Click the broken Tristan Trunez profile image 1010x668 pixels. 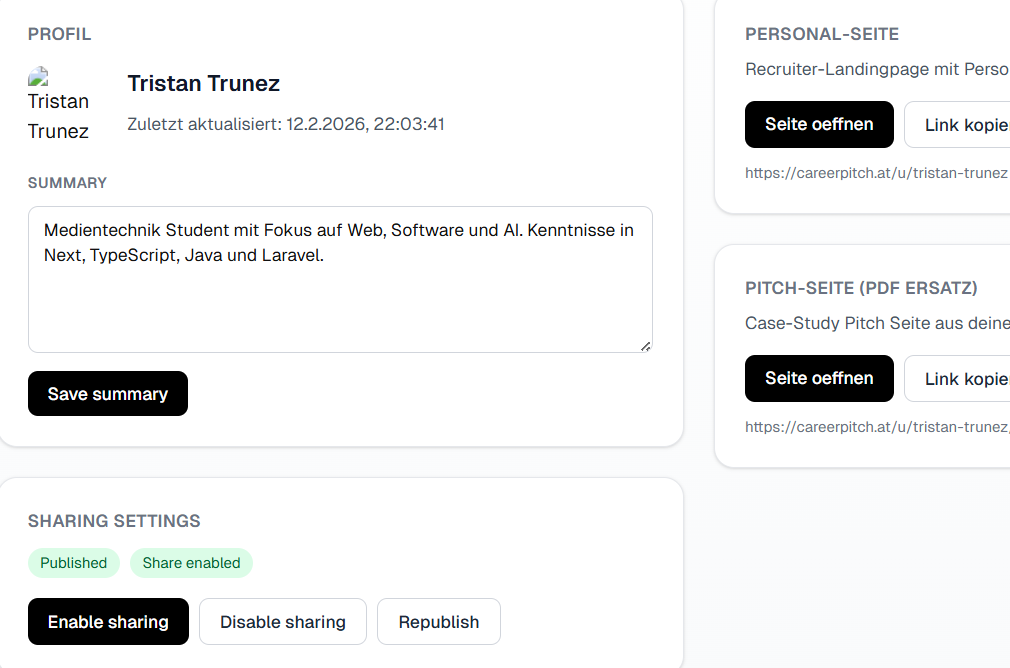click(x=58, y=104)
